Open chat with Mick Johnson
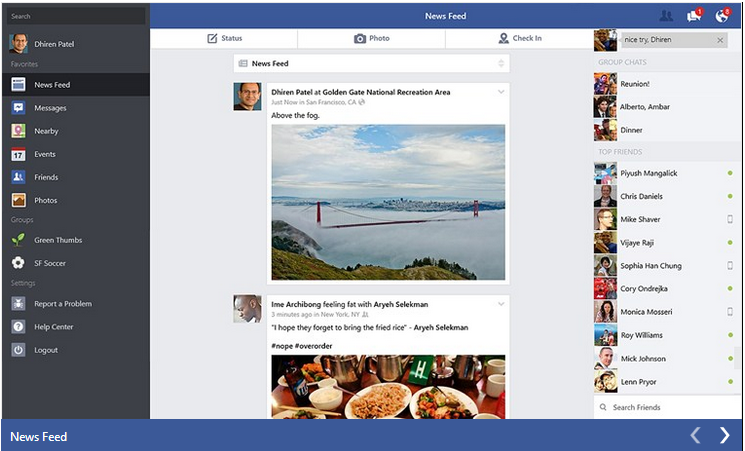 coord(667,358)
